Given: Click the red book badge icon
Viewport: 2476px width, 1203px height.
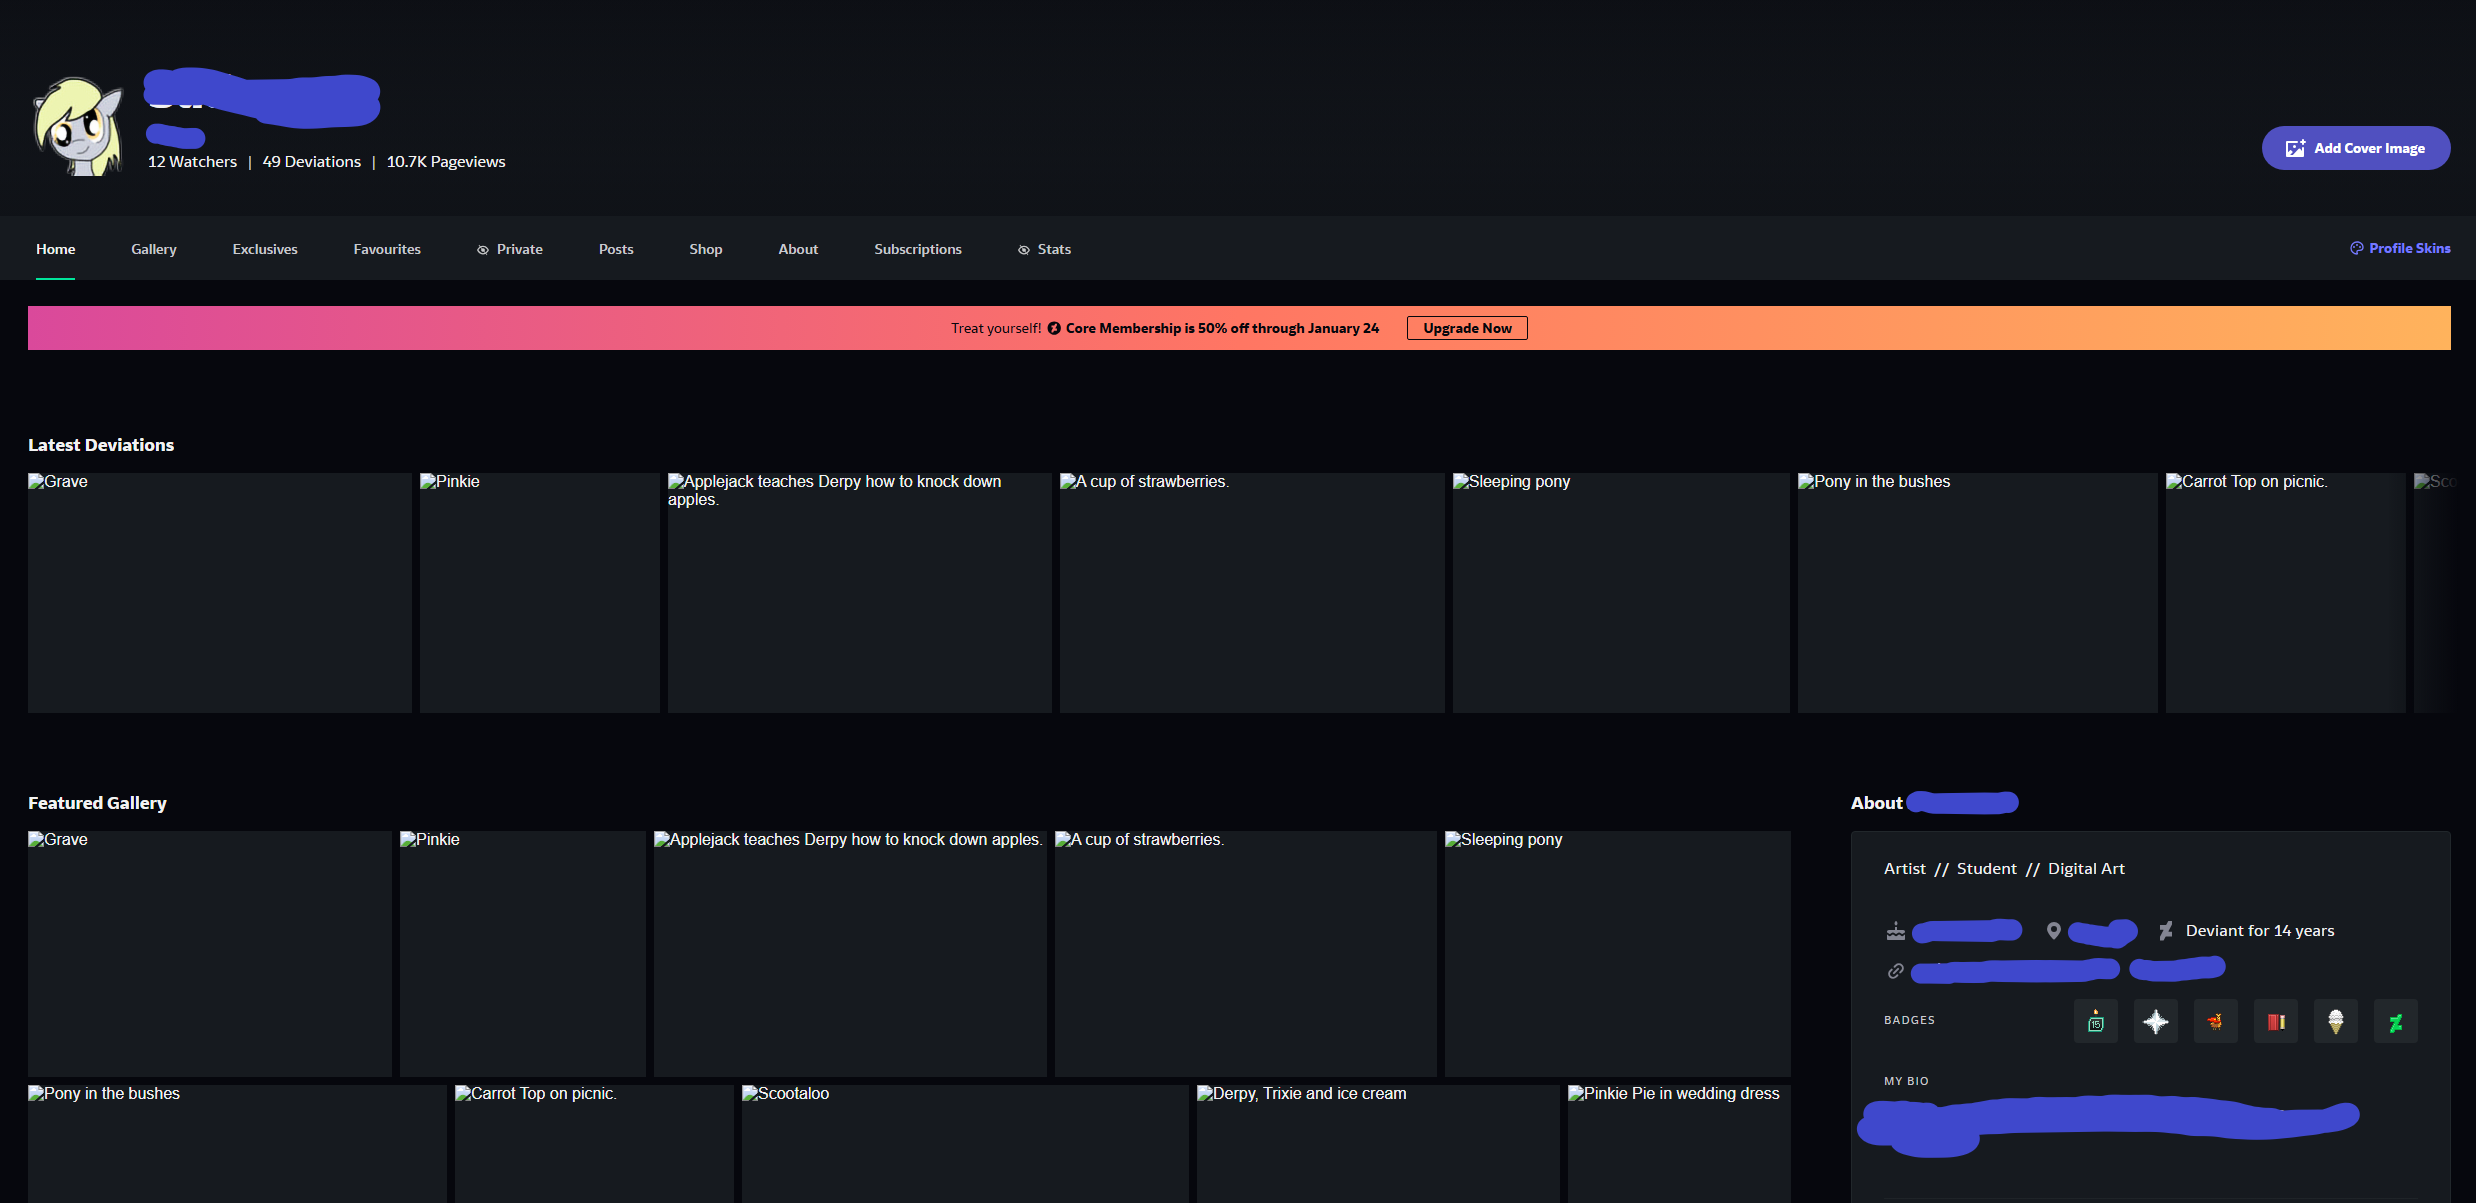Looking at the screenshot, I should click(x=2276, y=1021).
